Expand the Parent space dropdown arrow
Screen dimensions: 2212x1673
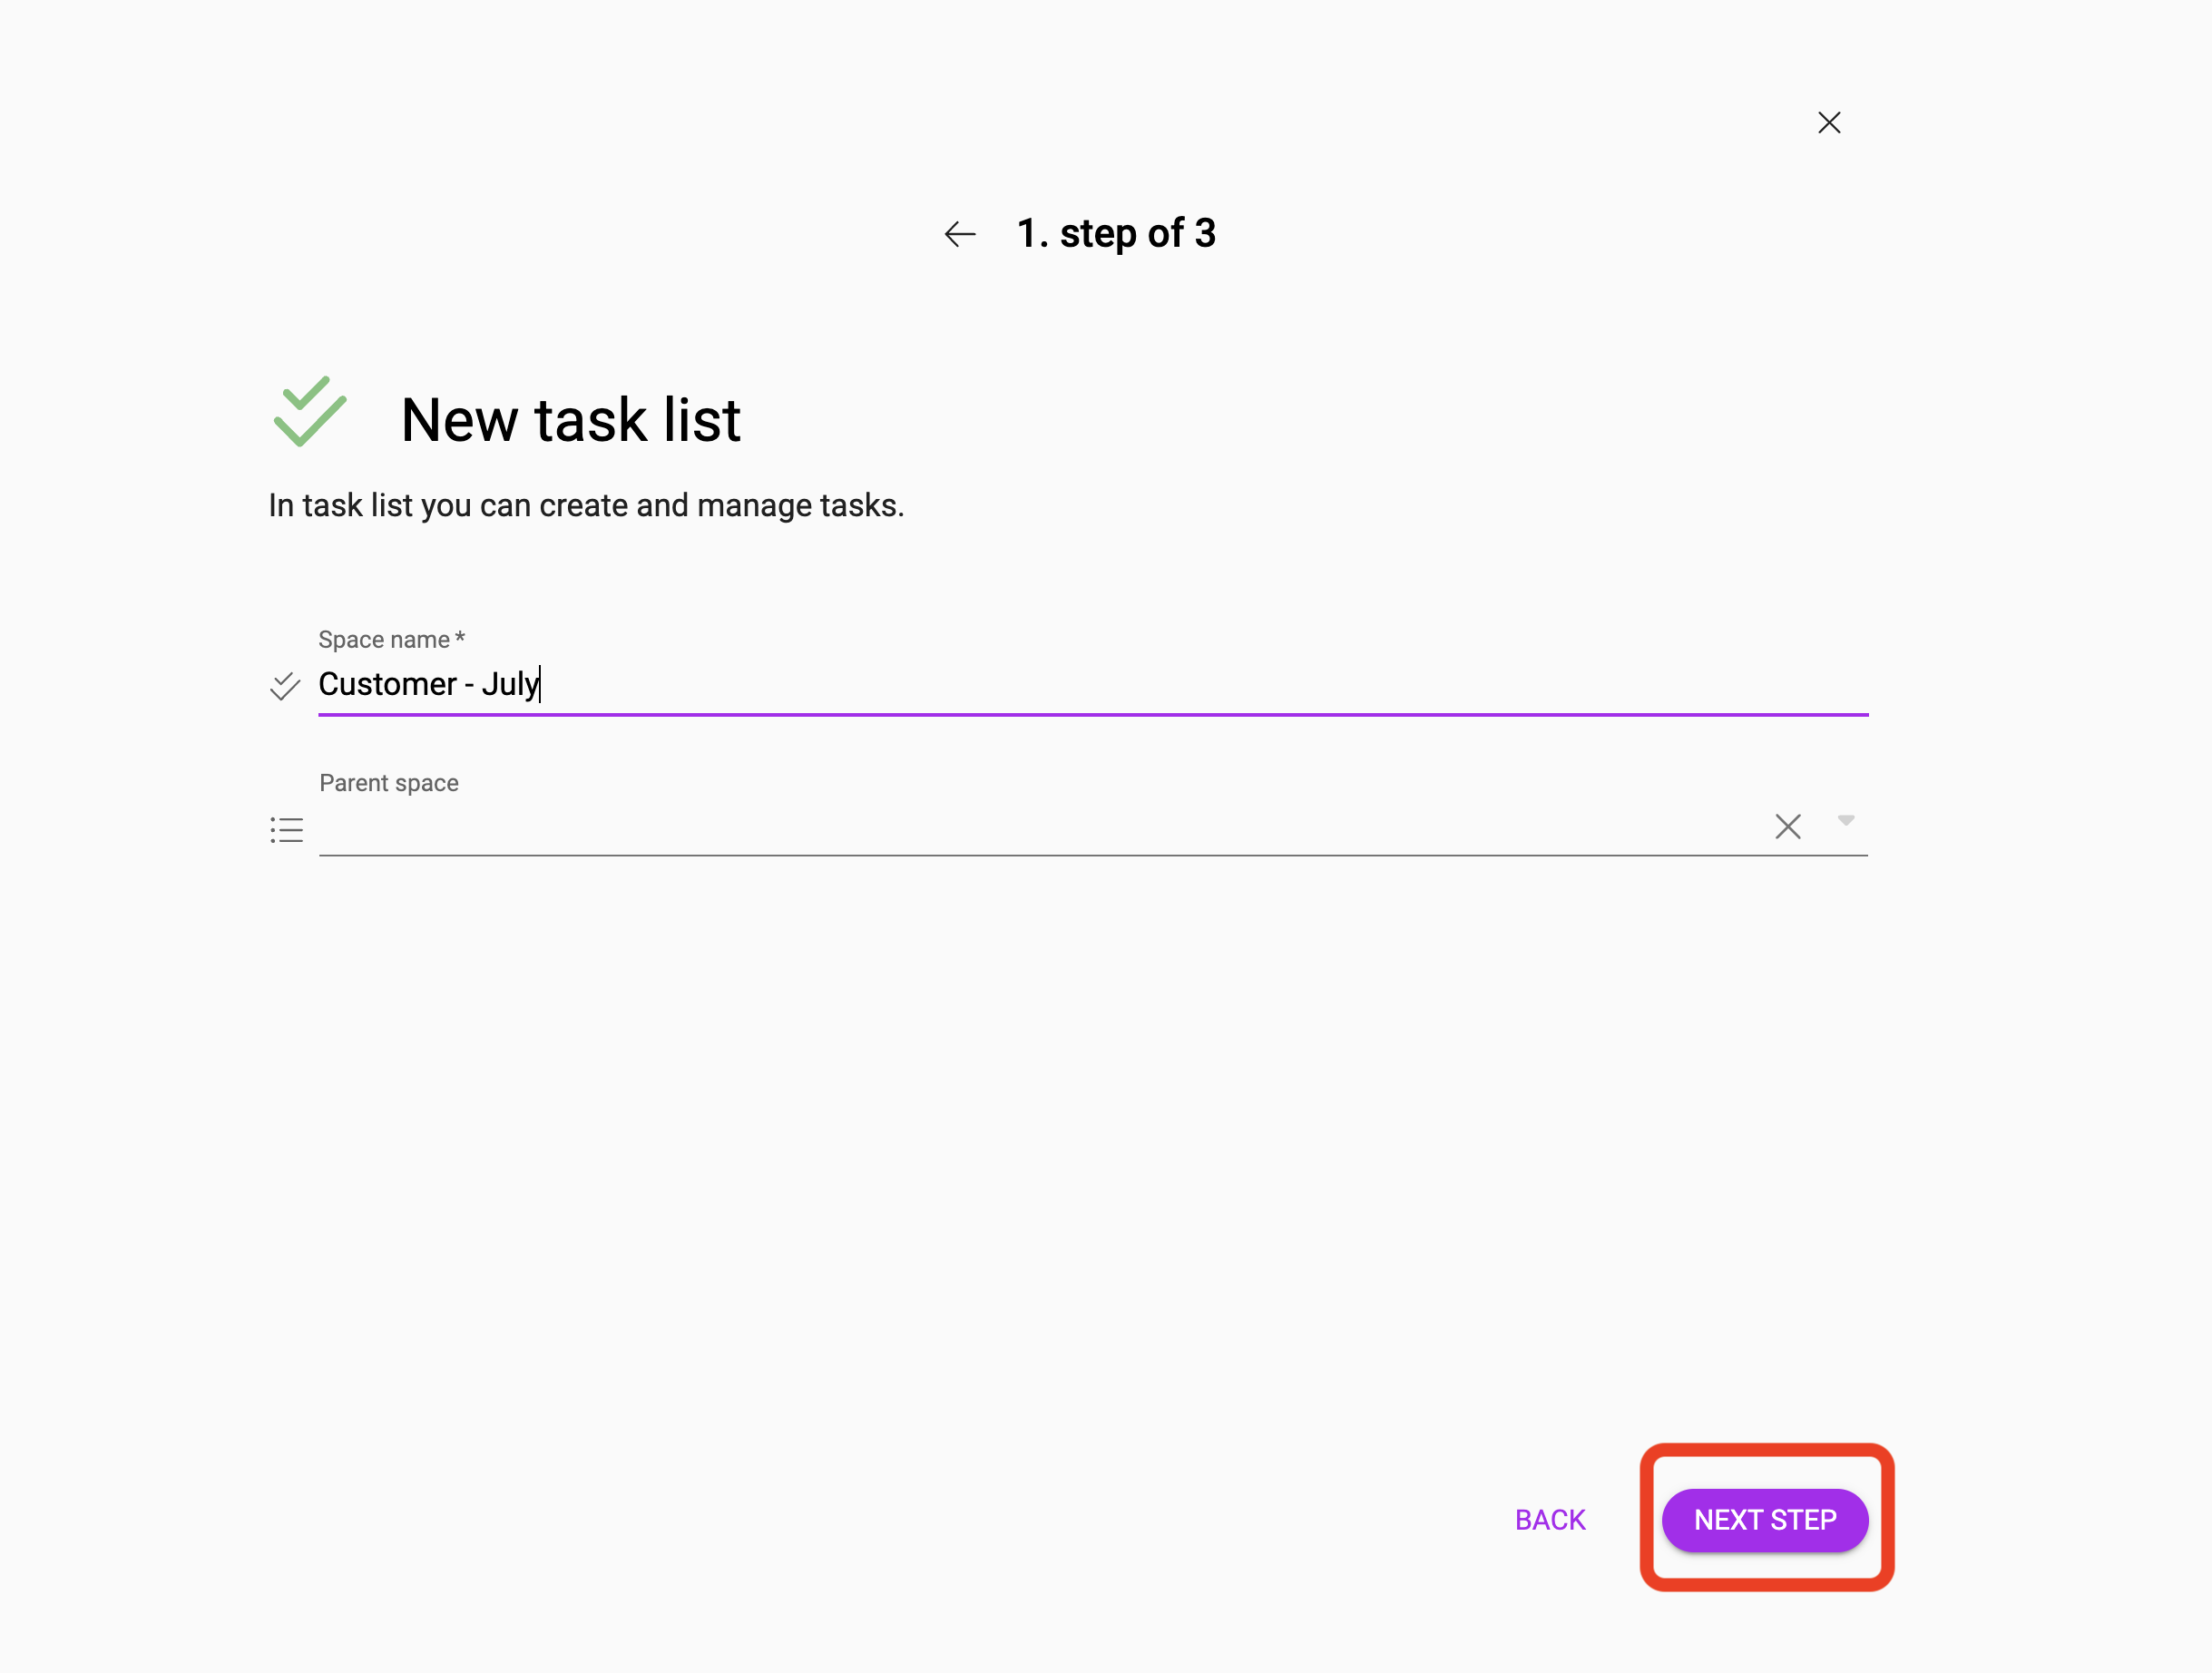pyautogui.click(x=1846, y=820)
